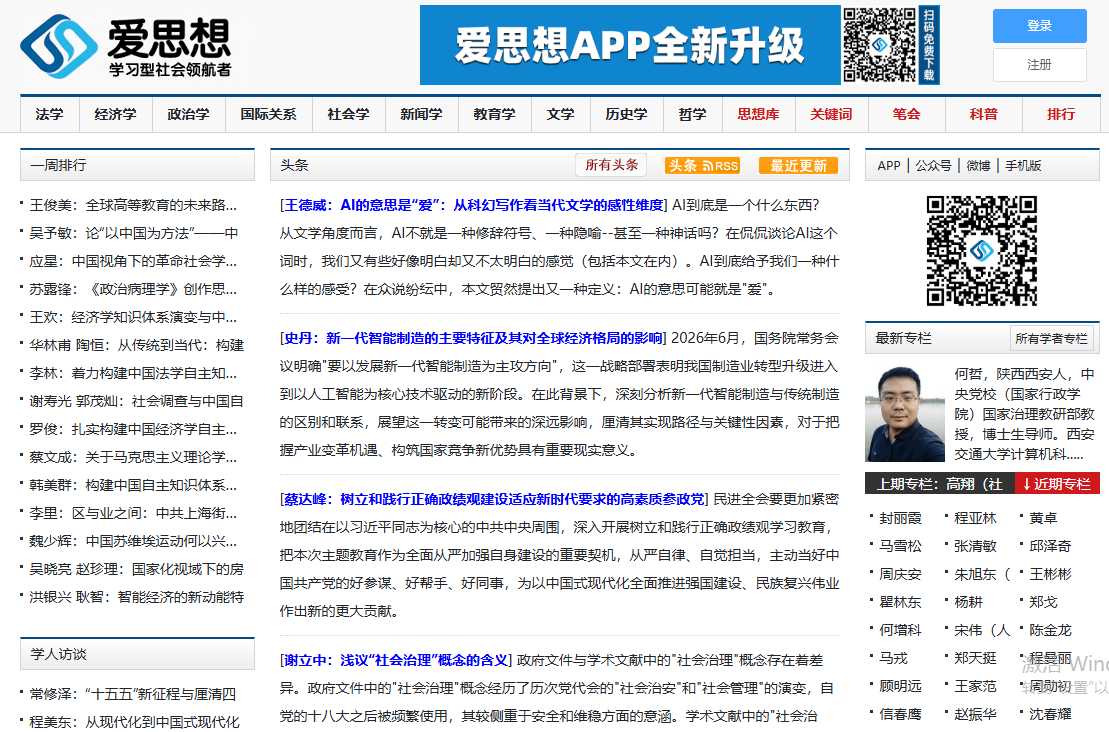Open the 关键词 navigation tab
1109x732 pixels.
(831, 115)
